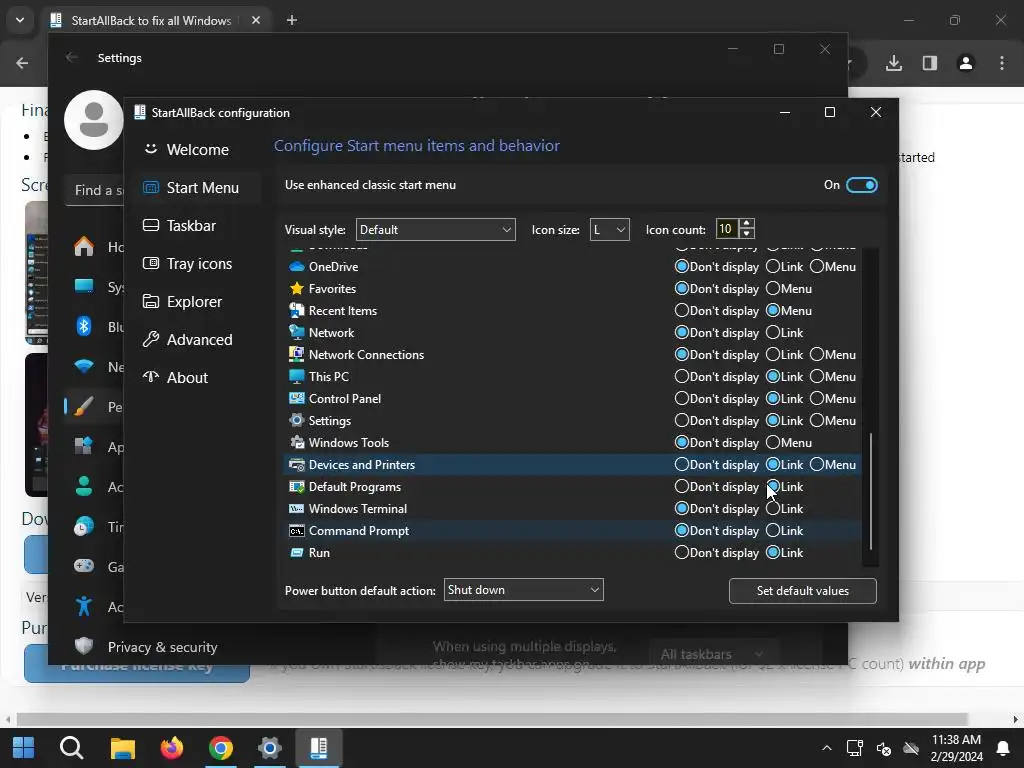Screen dimensions: 1024x768
Task: Click the Chrome back arrow
Action: (x=22, y=63)
